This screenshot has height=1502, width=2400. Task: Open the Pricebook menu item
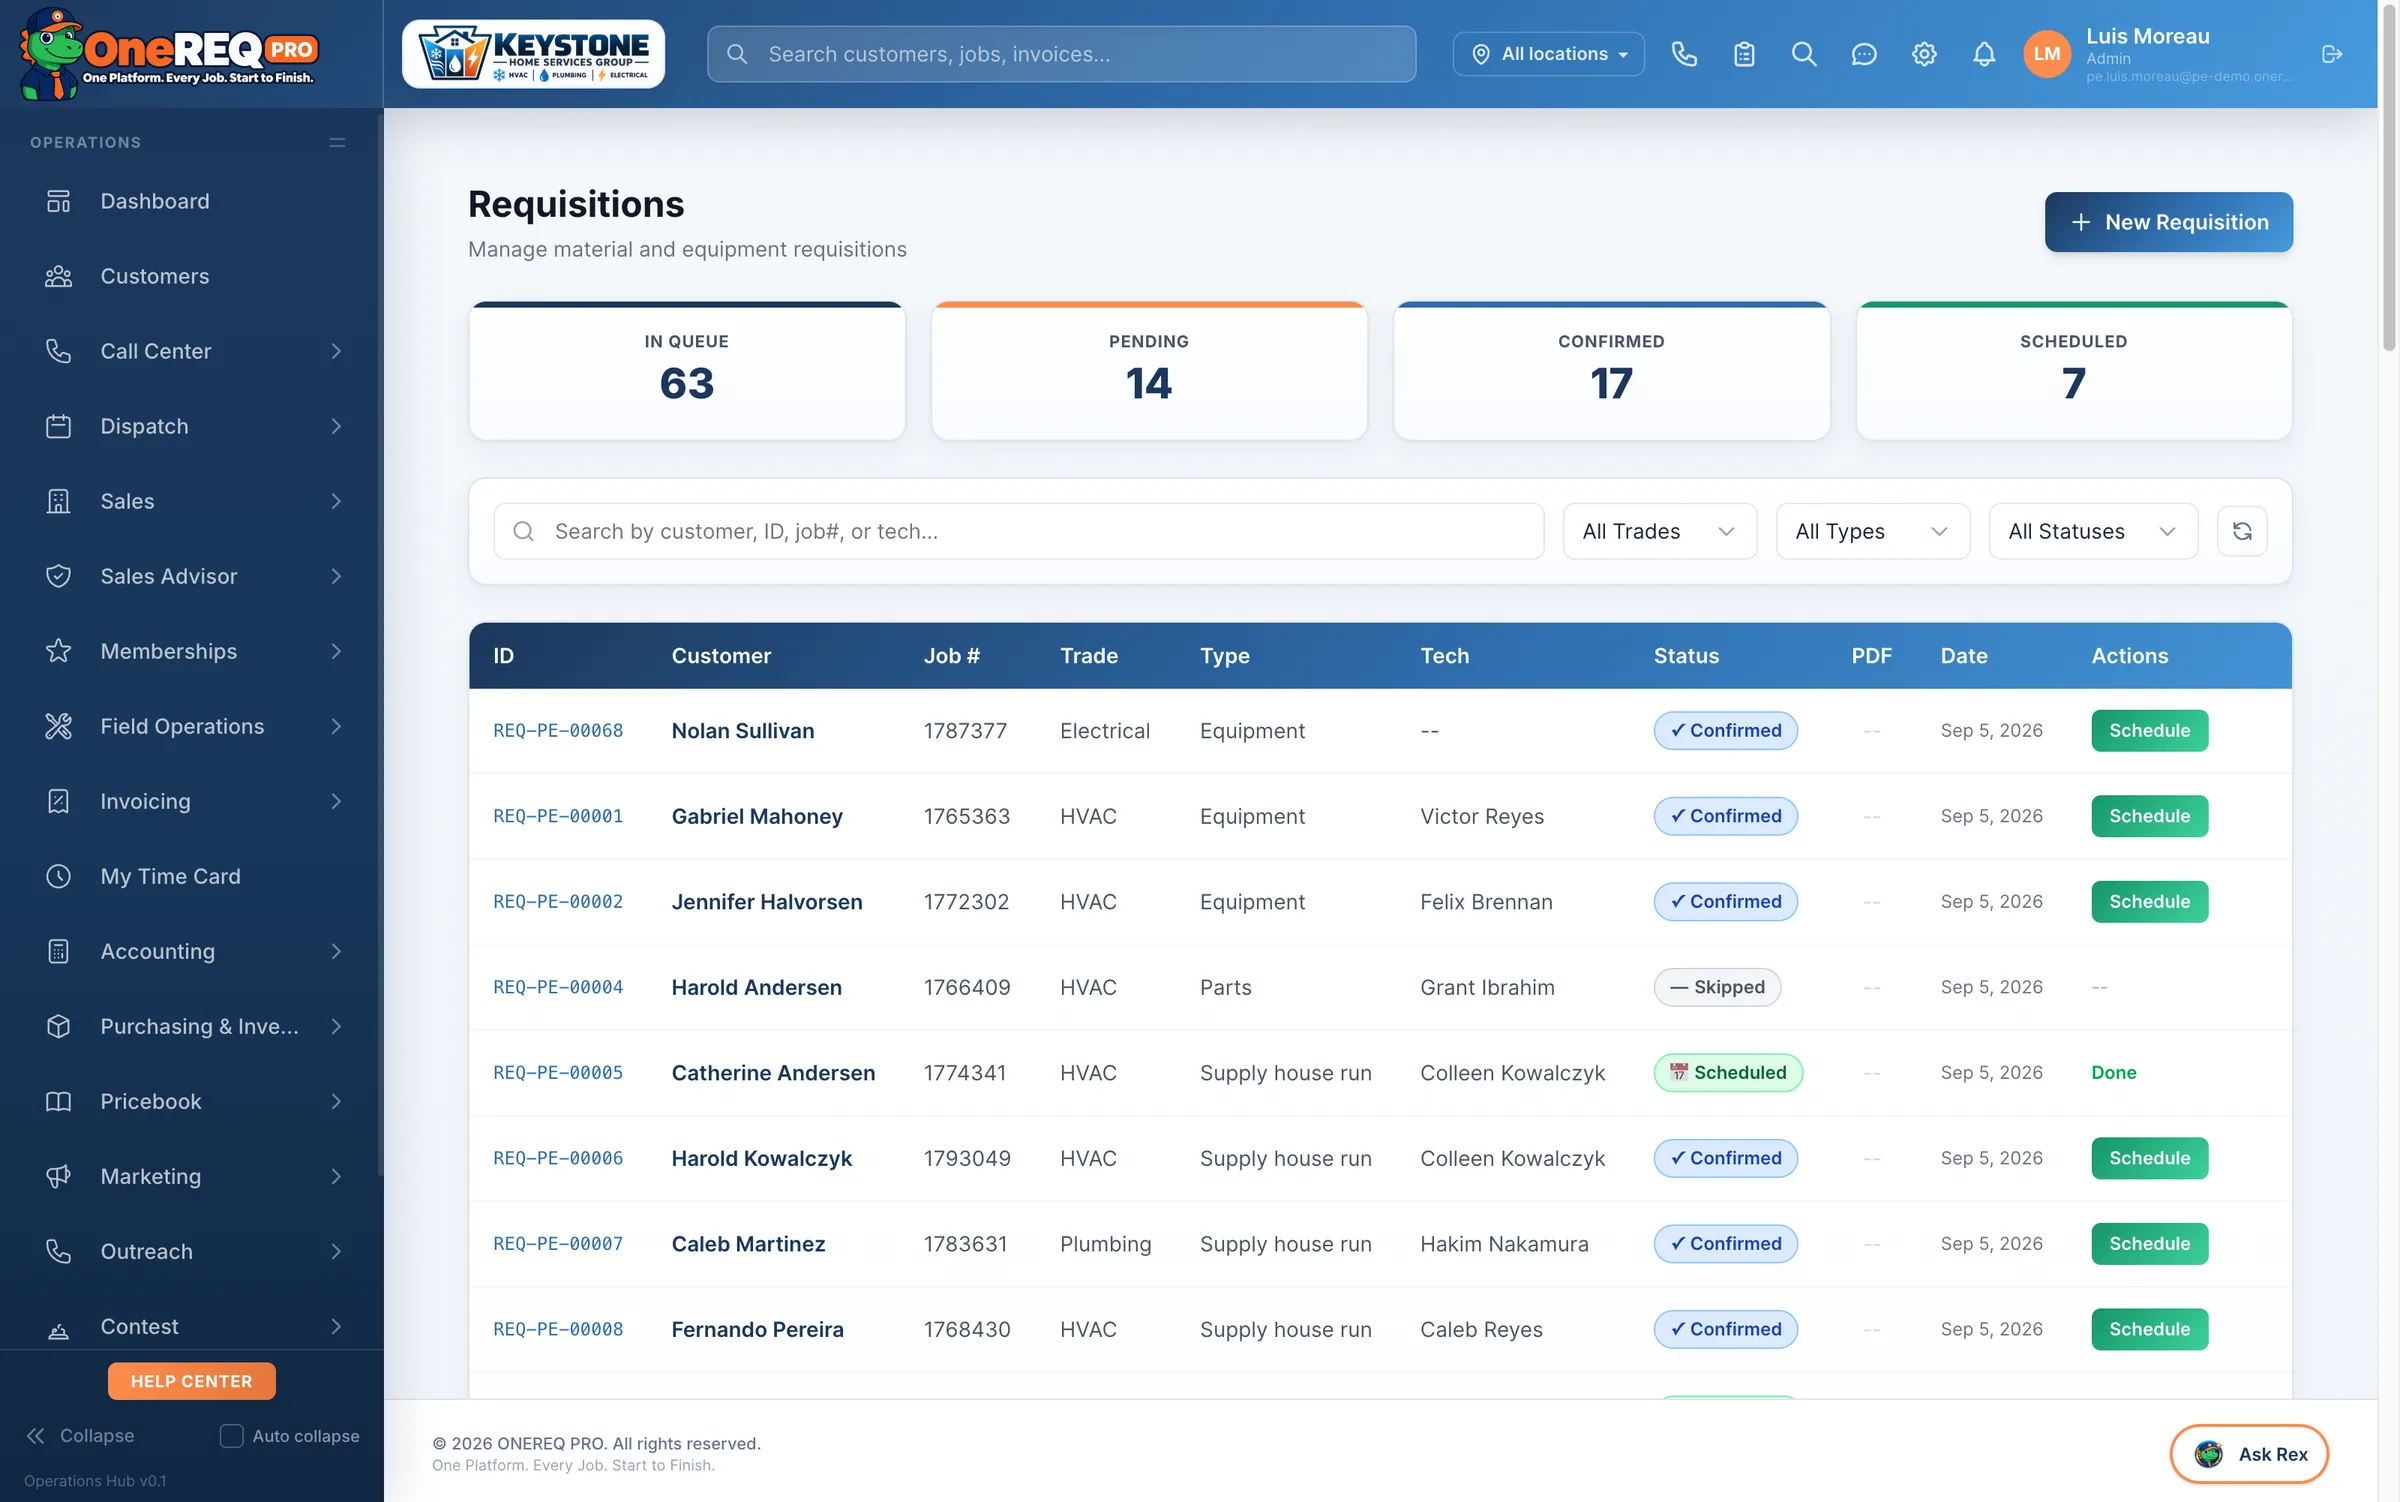[x=190, y=1101]
